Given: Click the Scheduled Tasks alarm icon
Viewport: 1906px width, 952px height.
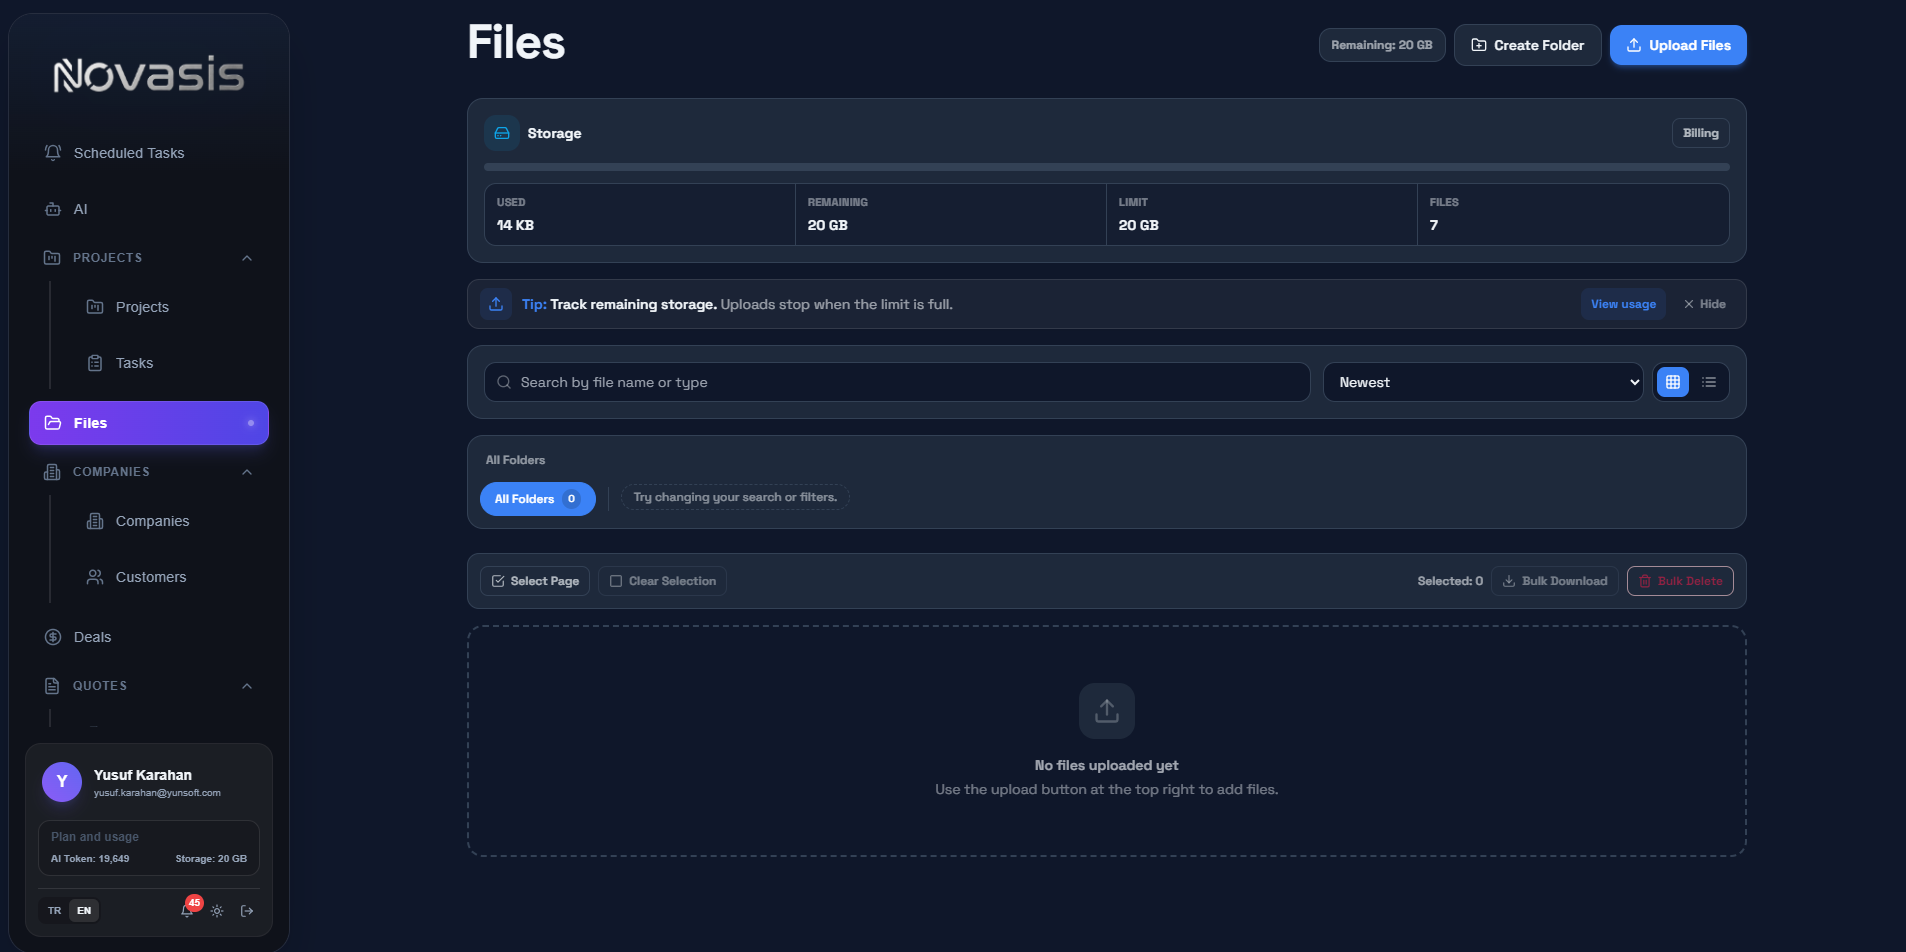Looking at the screenshot, I should 53,153.
